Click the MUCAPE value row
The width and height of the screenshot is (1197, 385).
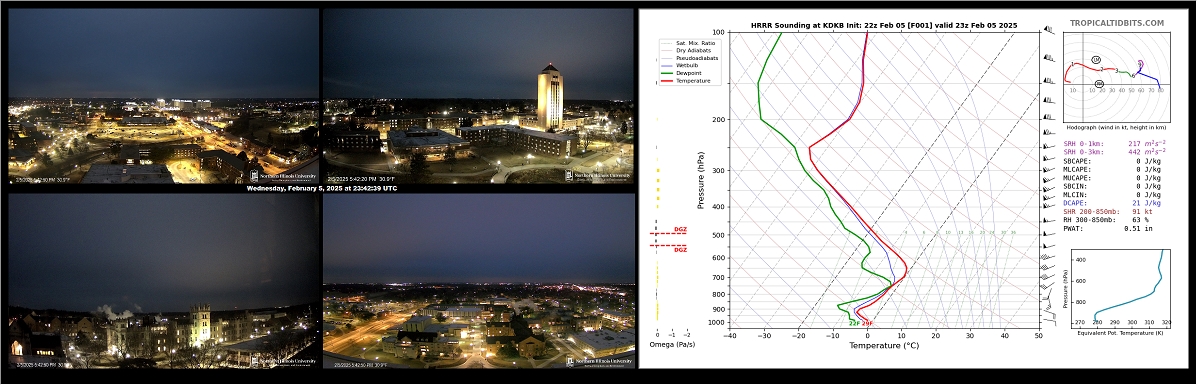coord(1112,178)
